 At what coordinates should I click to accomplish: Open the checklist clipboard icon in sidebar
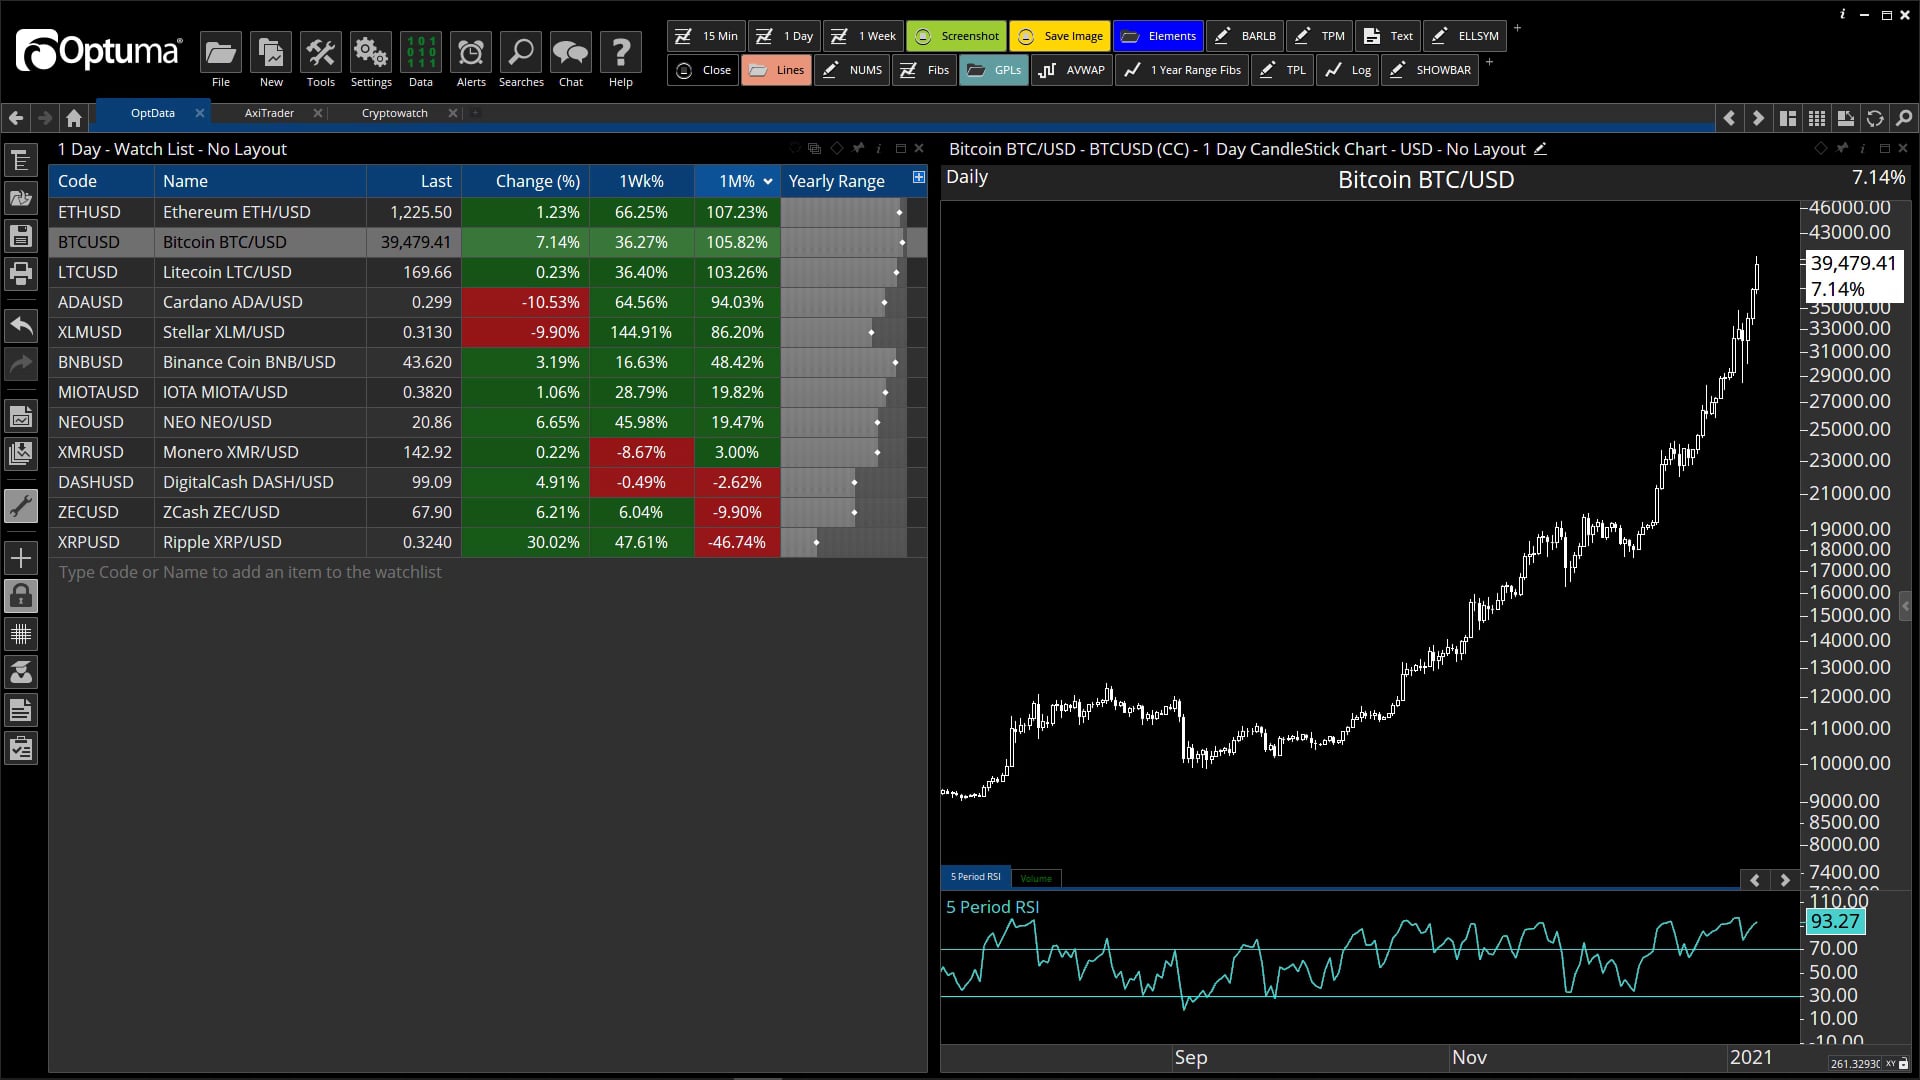pyautogui.click(x=21, y=748)
